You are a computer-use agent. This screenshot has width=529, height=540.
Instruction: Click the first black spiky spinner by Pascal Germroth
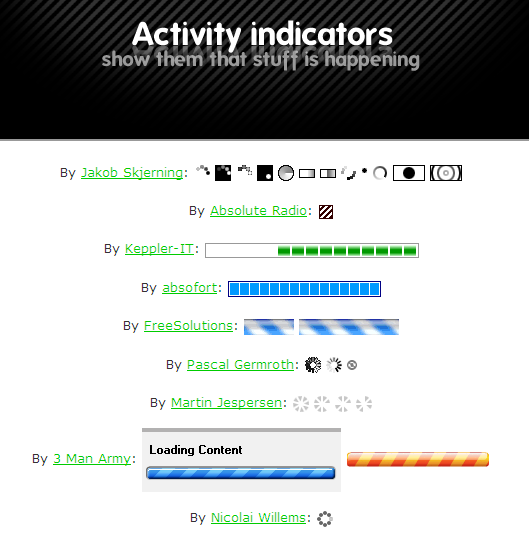pyautogui.click(x=313, y=365)
